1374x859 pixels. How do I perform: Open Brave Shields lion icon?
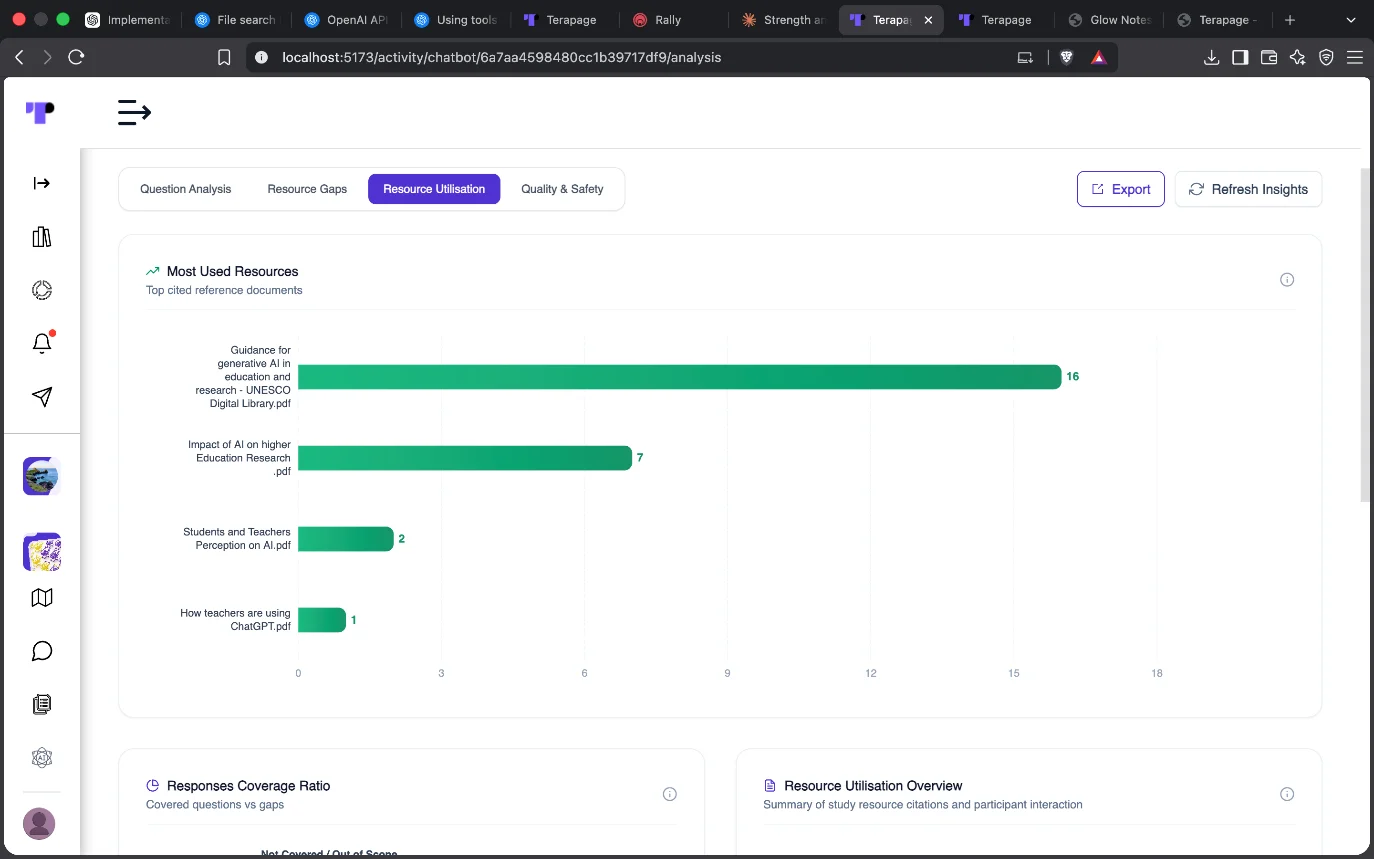tap(1067, 57)
